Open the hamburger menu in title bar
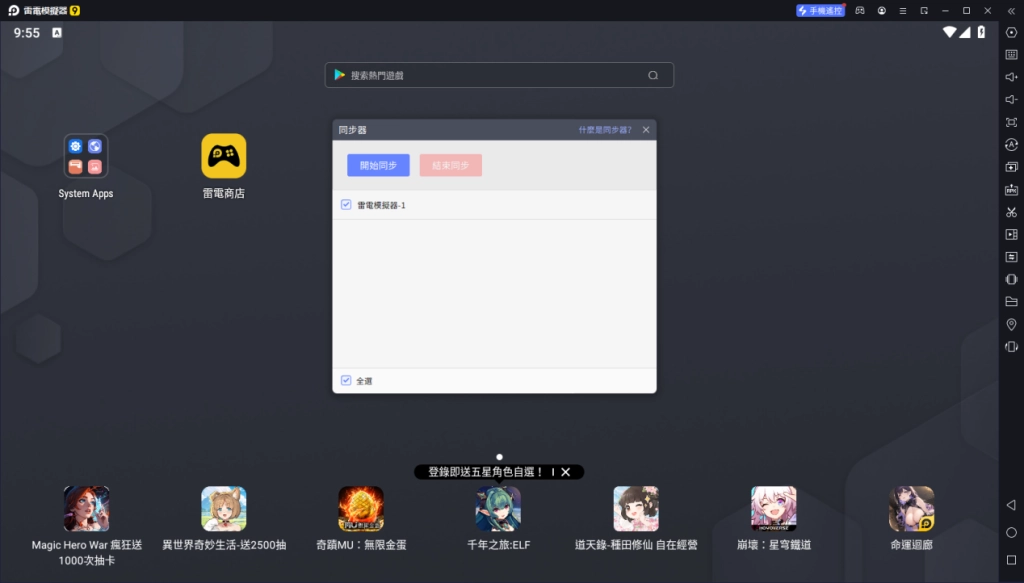The image size is (1024, 583). [x=903, y=10]
